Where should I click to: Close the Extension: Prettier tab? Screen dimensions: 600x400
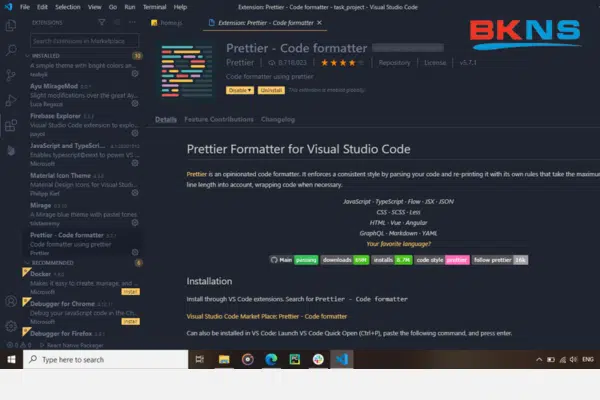coord(319,23)
